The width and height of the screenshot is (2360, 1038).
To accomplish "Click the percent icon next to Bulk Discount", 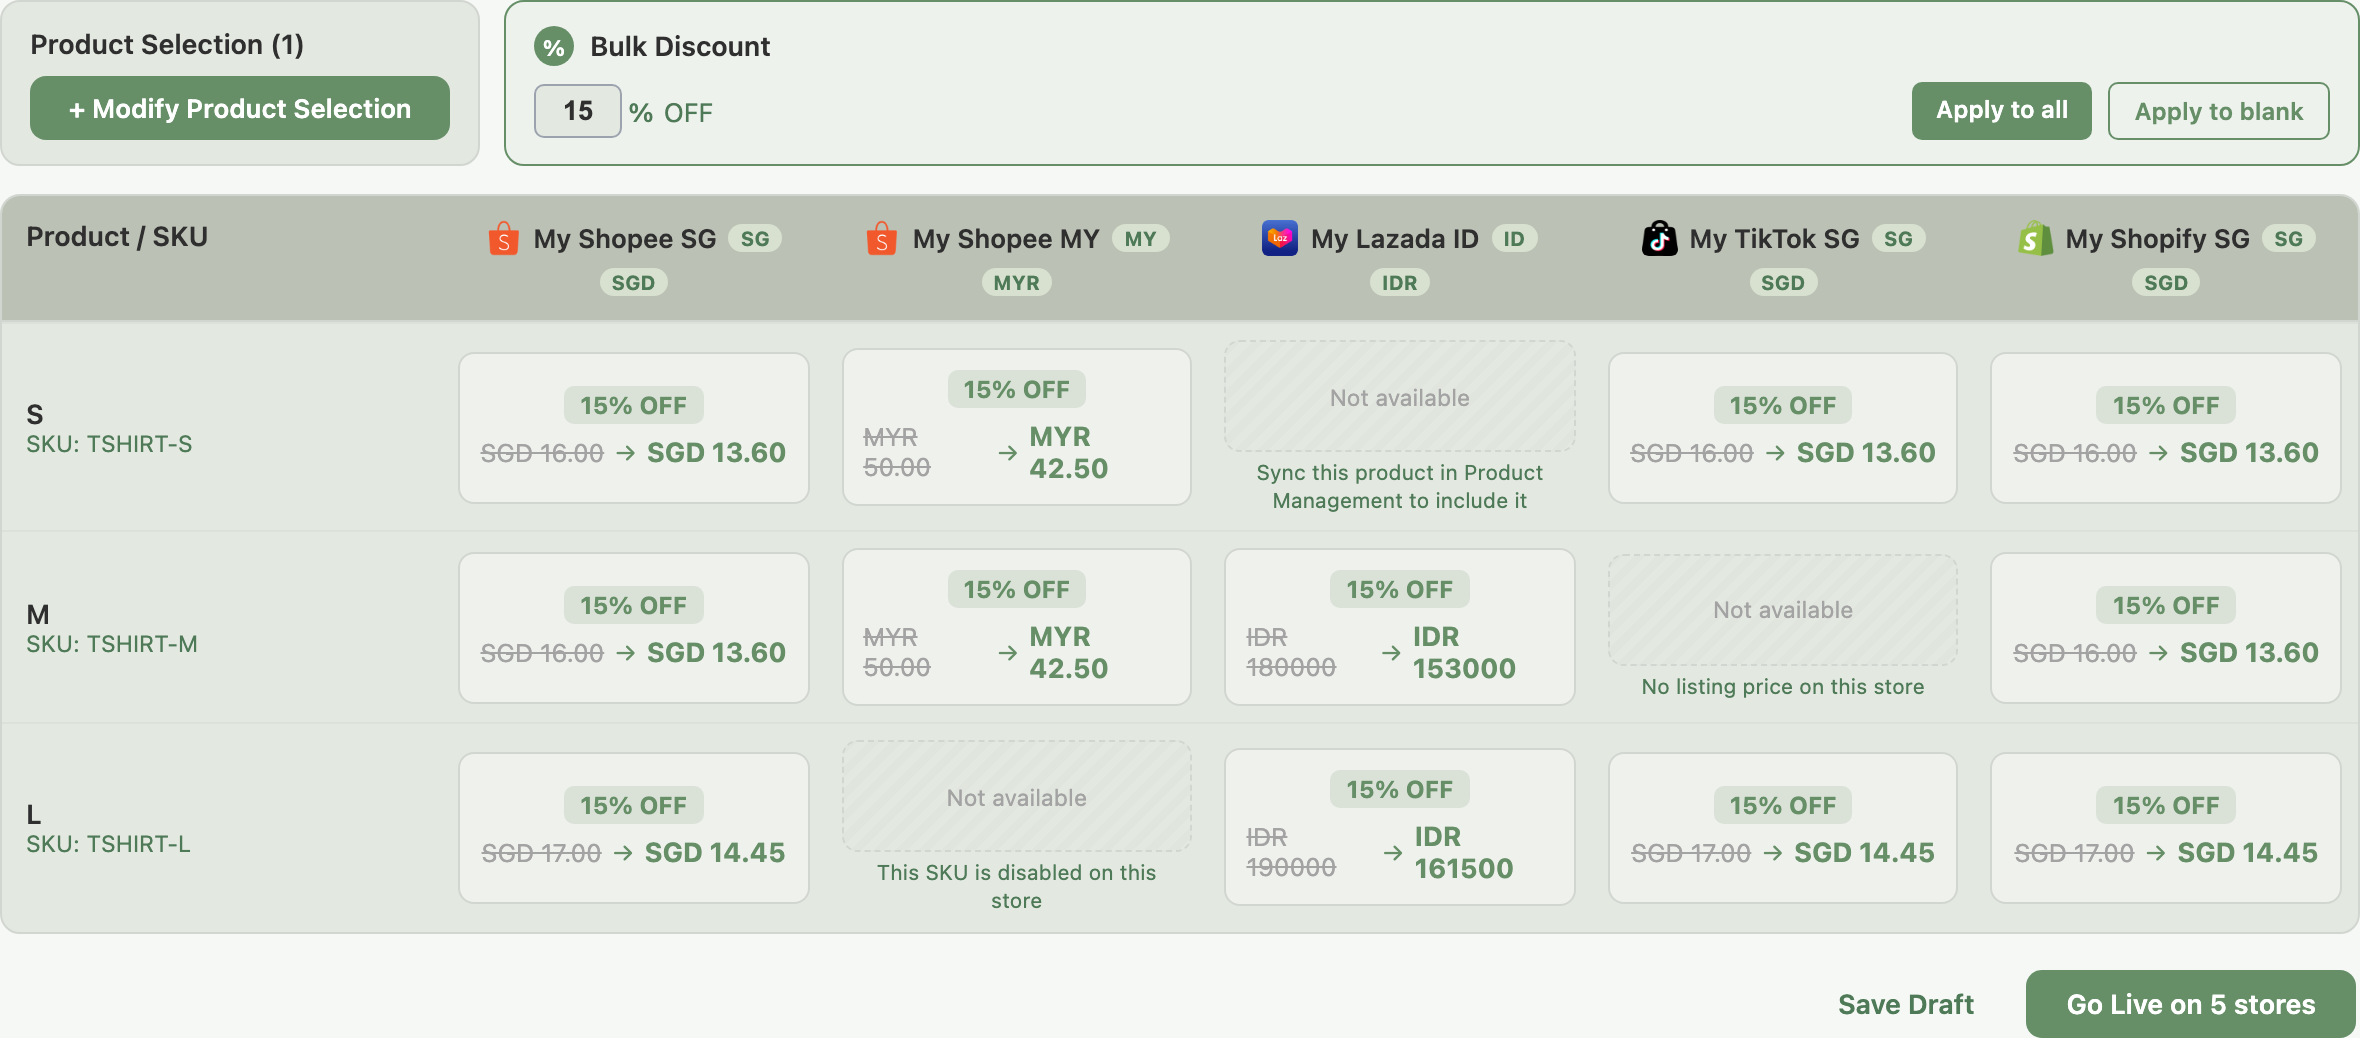I will pyautogui.click(x=554, y=47).
